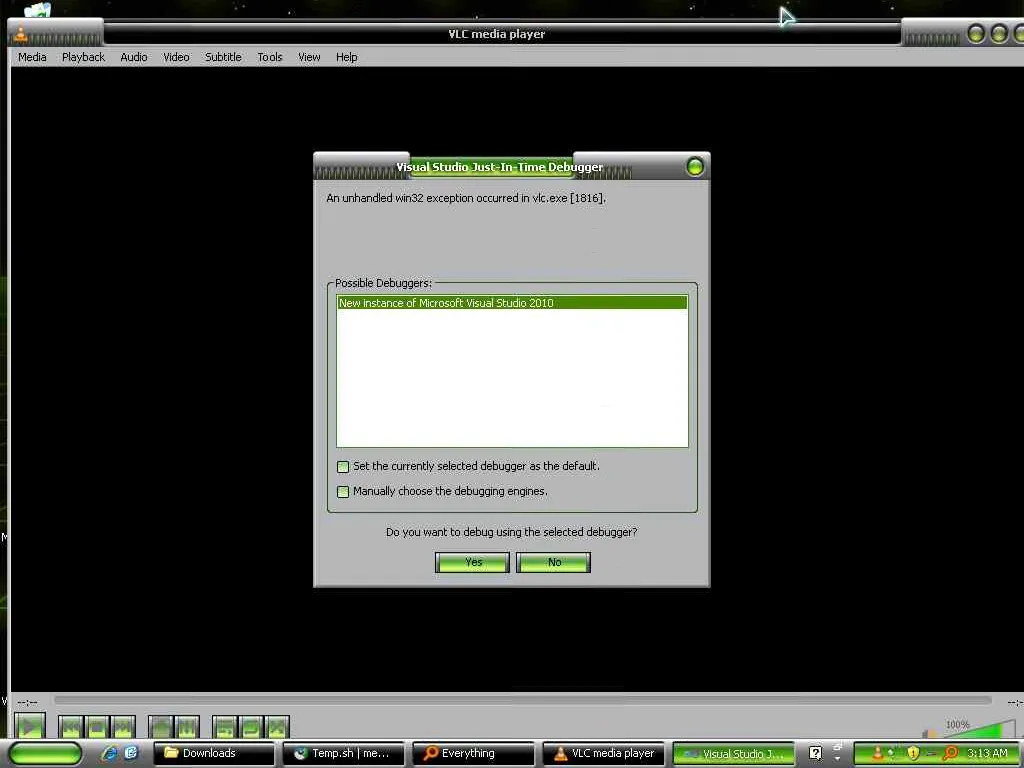Image resolution: width=1024 pixels, height=768 pixels.
Task: Open the Video menu
Action: [176, 57]
